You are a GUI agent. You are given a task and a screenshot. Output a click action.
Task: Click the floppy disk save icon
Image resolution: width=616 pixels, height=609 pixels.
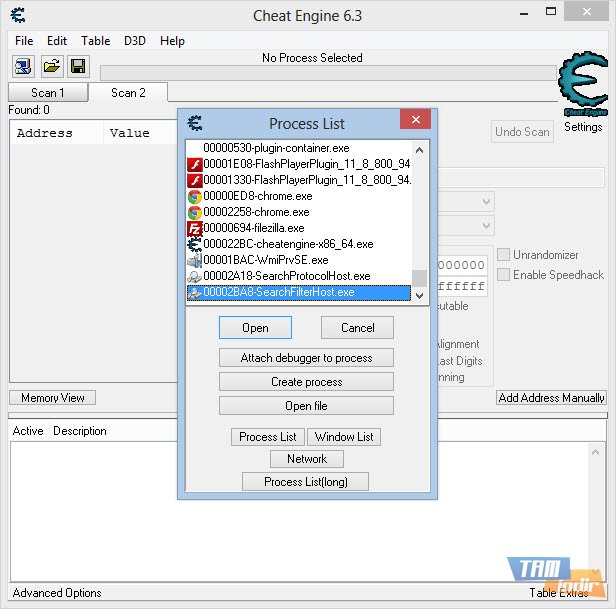(x=78, y=66)
